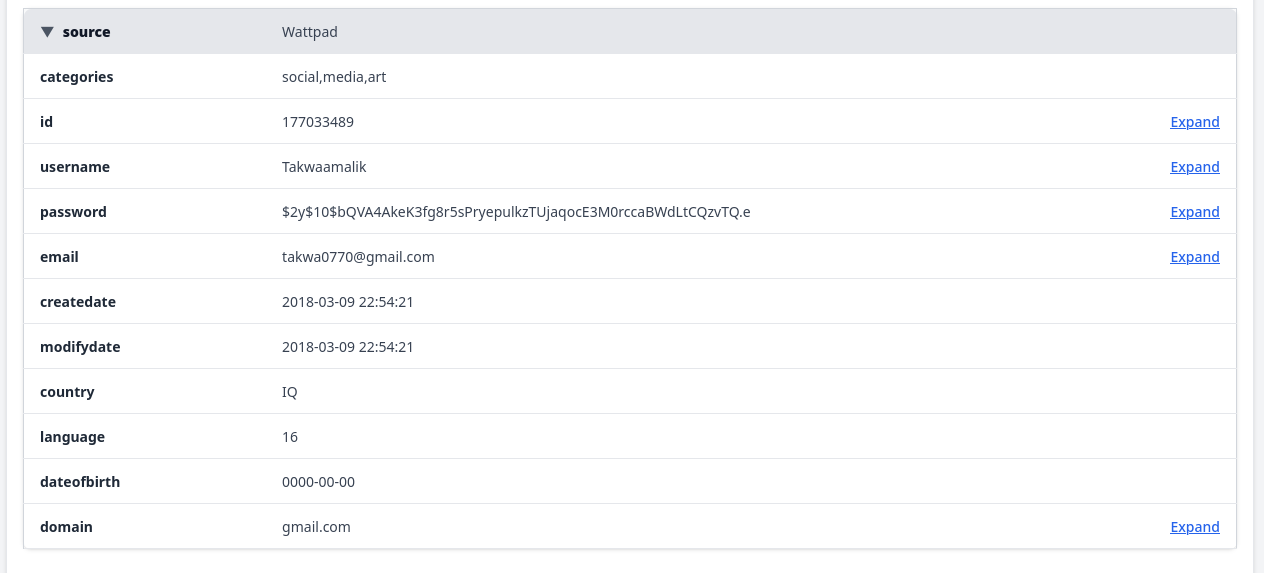Image resolution: width=1264 pixels, height=573 pixels.
Task: Expand the id row
Action: click(x=1195, y=122)
